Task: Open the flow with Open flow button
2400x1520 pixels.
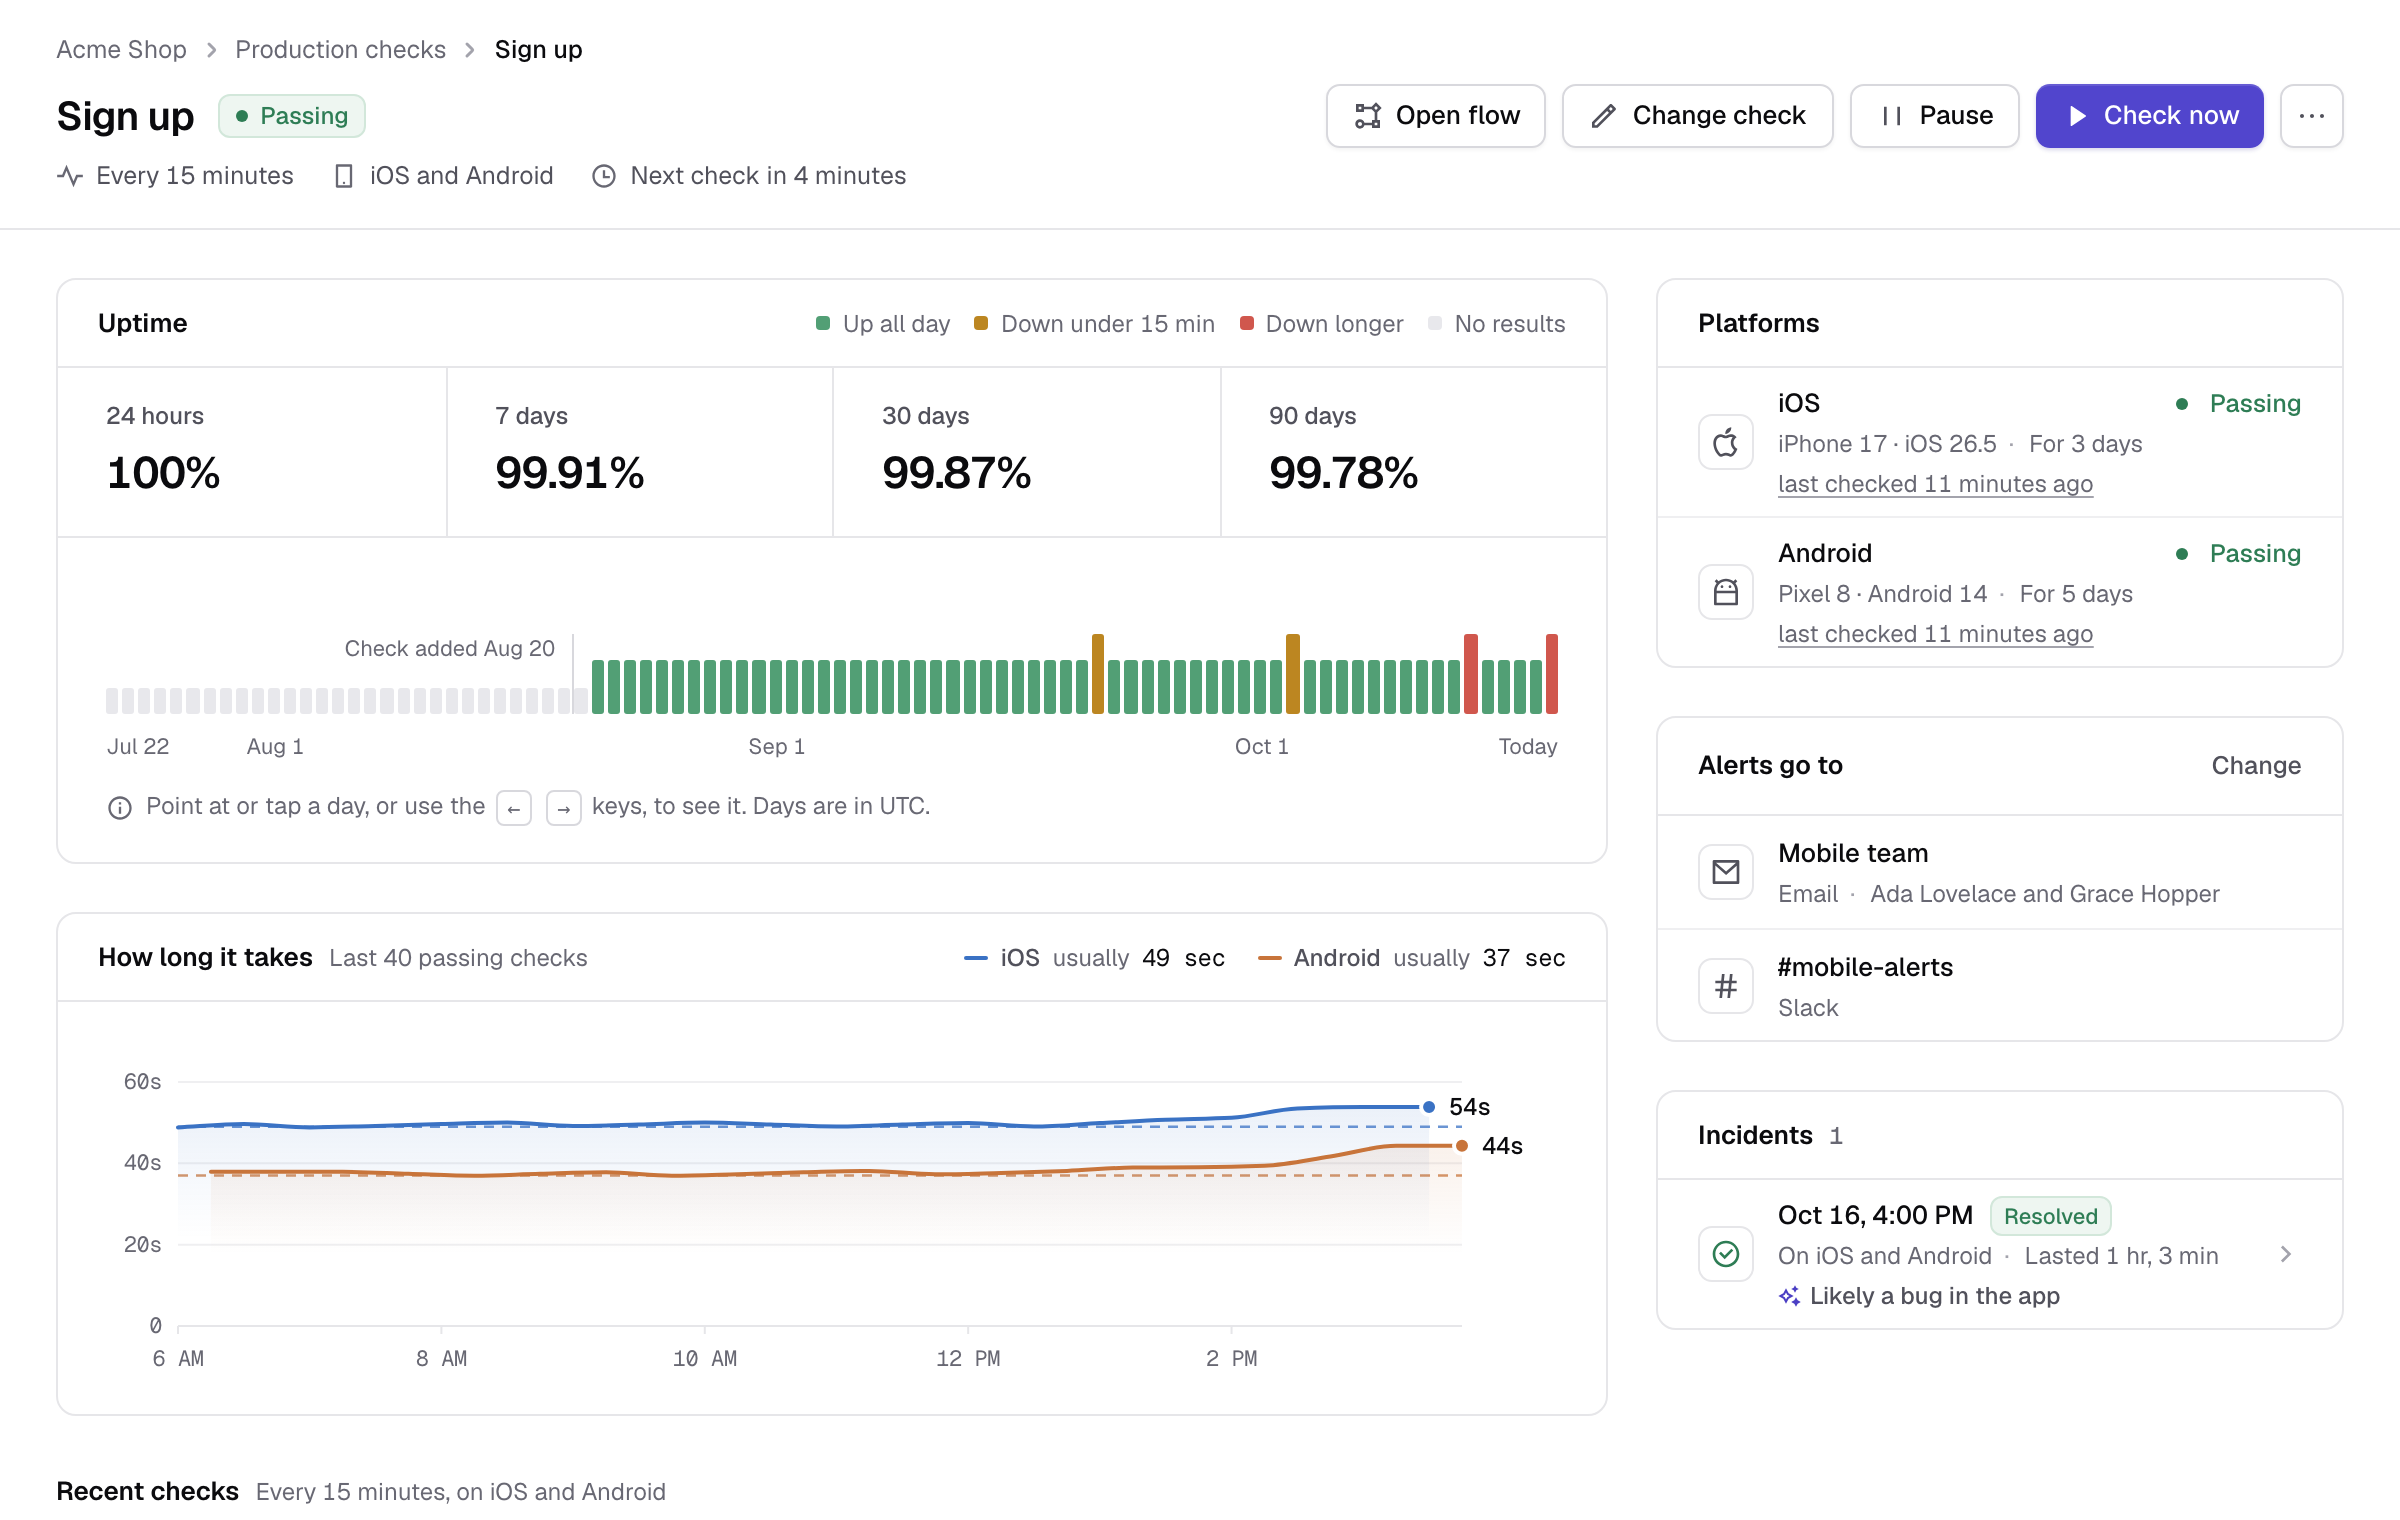Action: [x=1436, y=116]
